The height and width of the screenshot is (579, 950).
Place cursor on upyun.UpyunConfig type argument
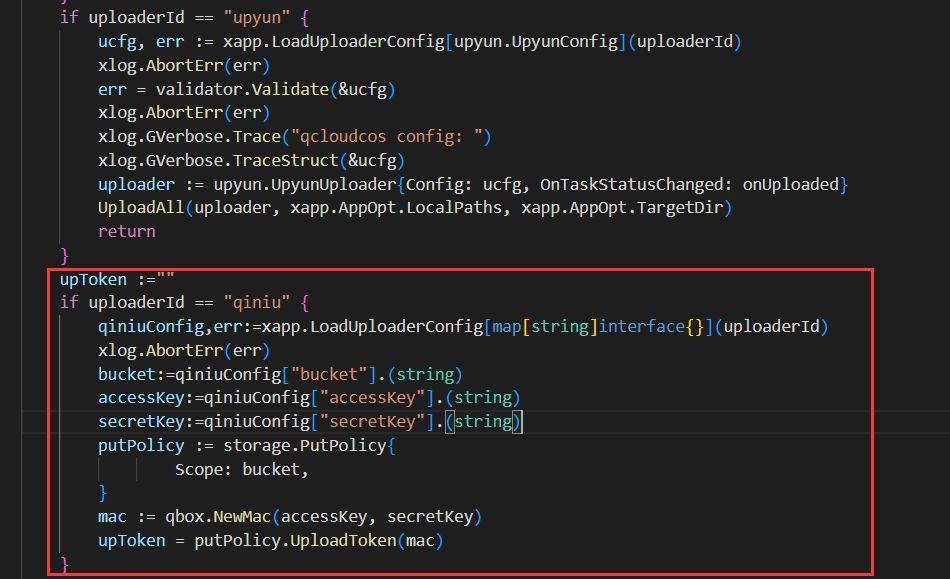[536, 41]
